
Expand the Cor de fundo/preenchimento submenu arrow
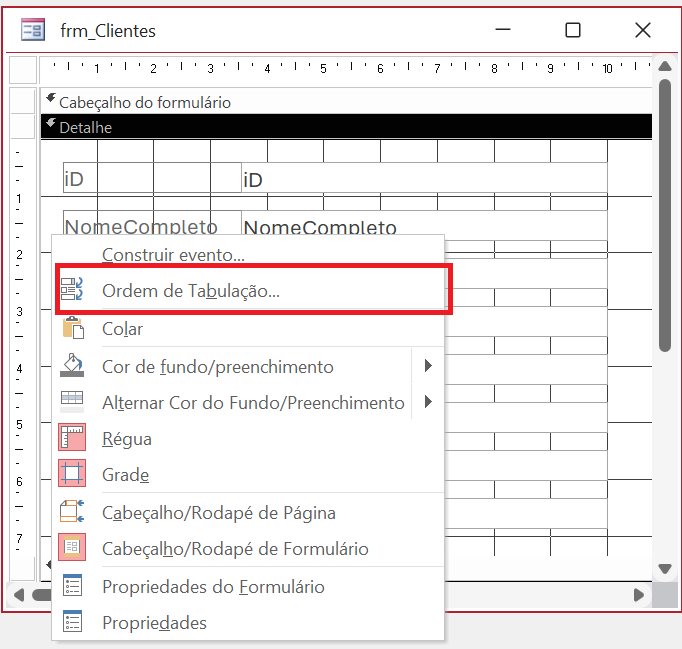(428, 366)
